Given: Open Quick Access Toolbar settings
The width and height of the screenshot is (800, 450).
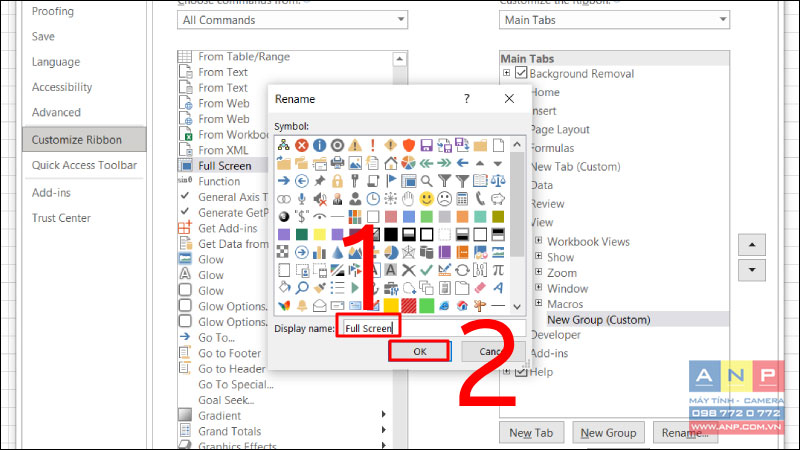Looking at the screenshot, I should (x=84, y=165).
